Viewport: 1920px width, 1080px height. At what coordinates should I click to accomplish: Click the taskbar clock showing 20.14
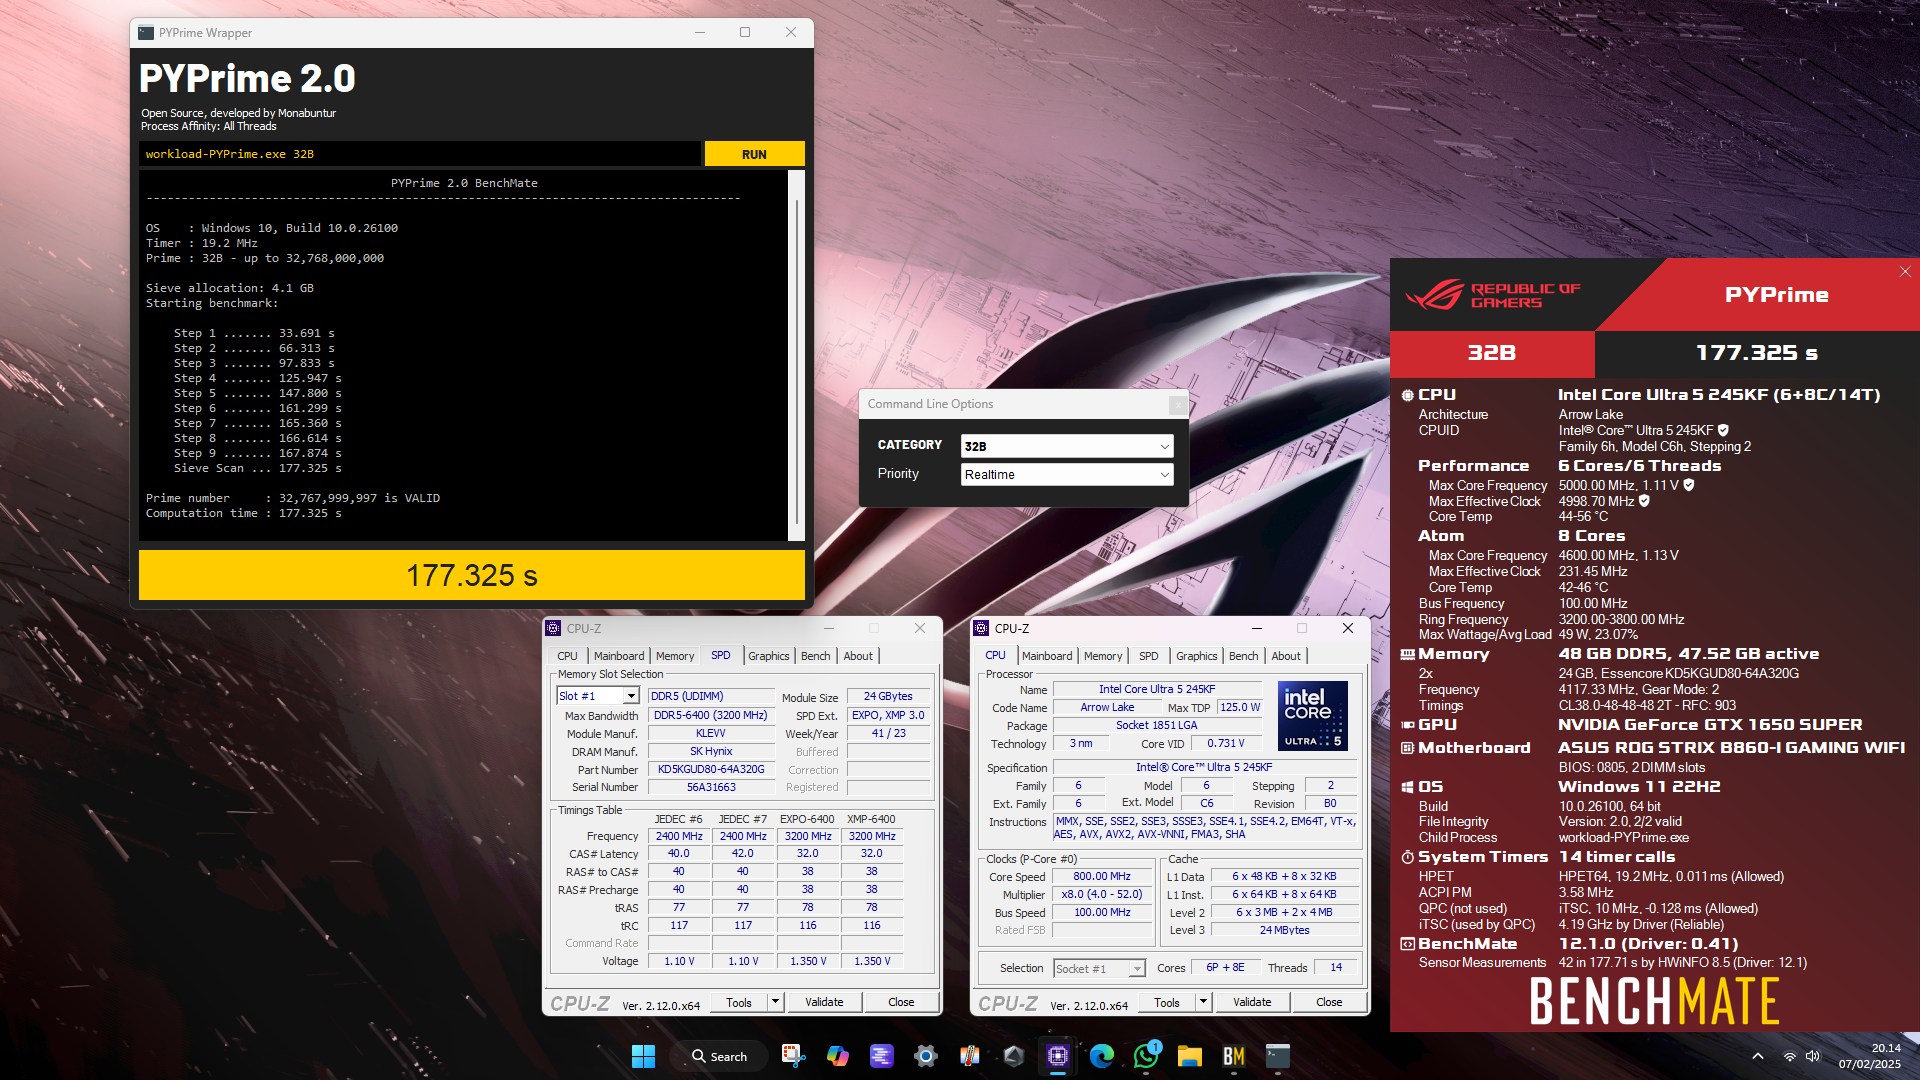point(1871,1056)
